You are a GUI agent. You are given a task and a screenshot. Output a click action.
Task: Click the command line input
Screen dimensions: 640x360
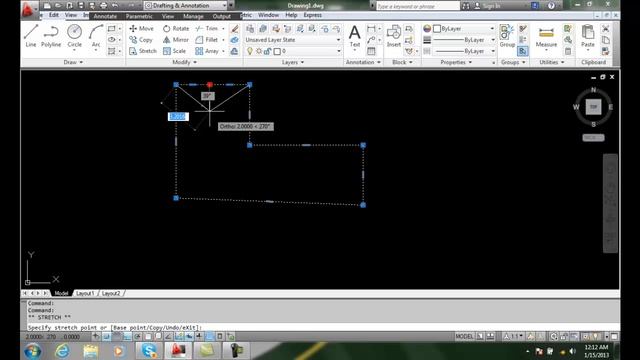323,327
